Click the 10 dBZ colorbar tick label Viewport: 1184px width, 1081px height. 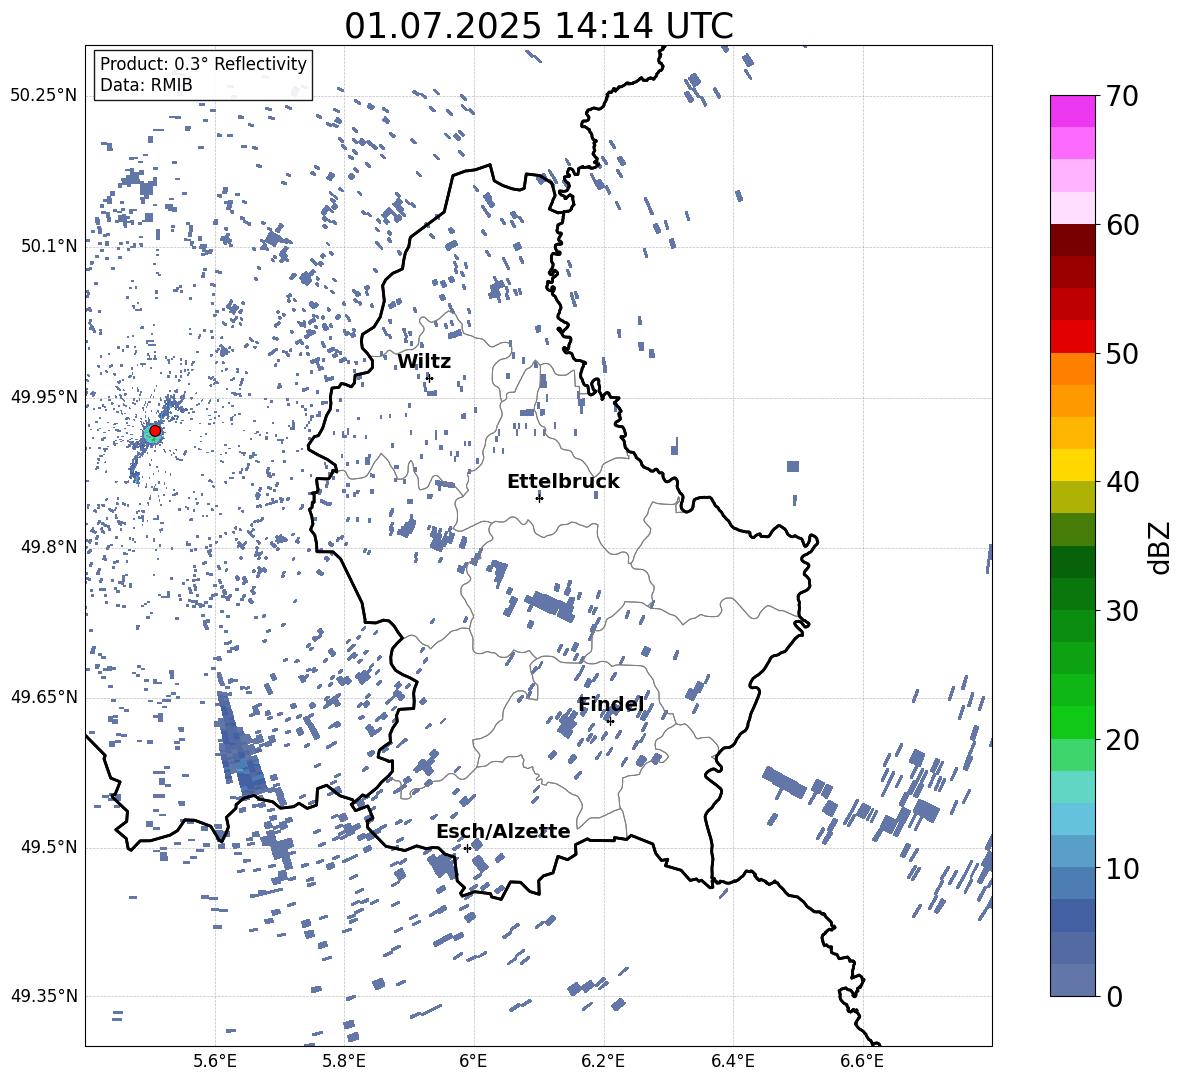coord(1122,868)
